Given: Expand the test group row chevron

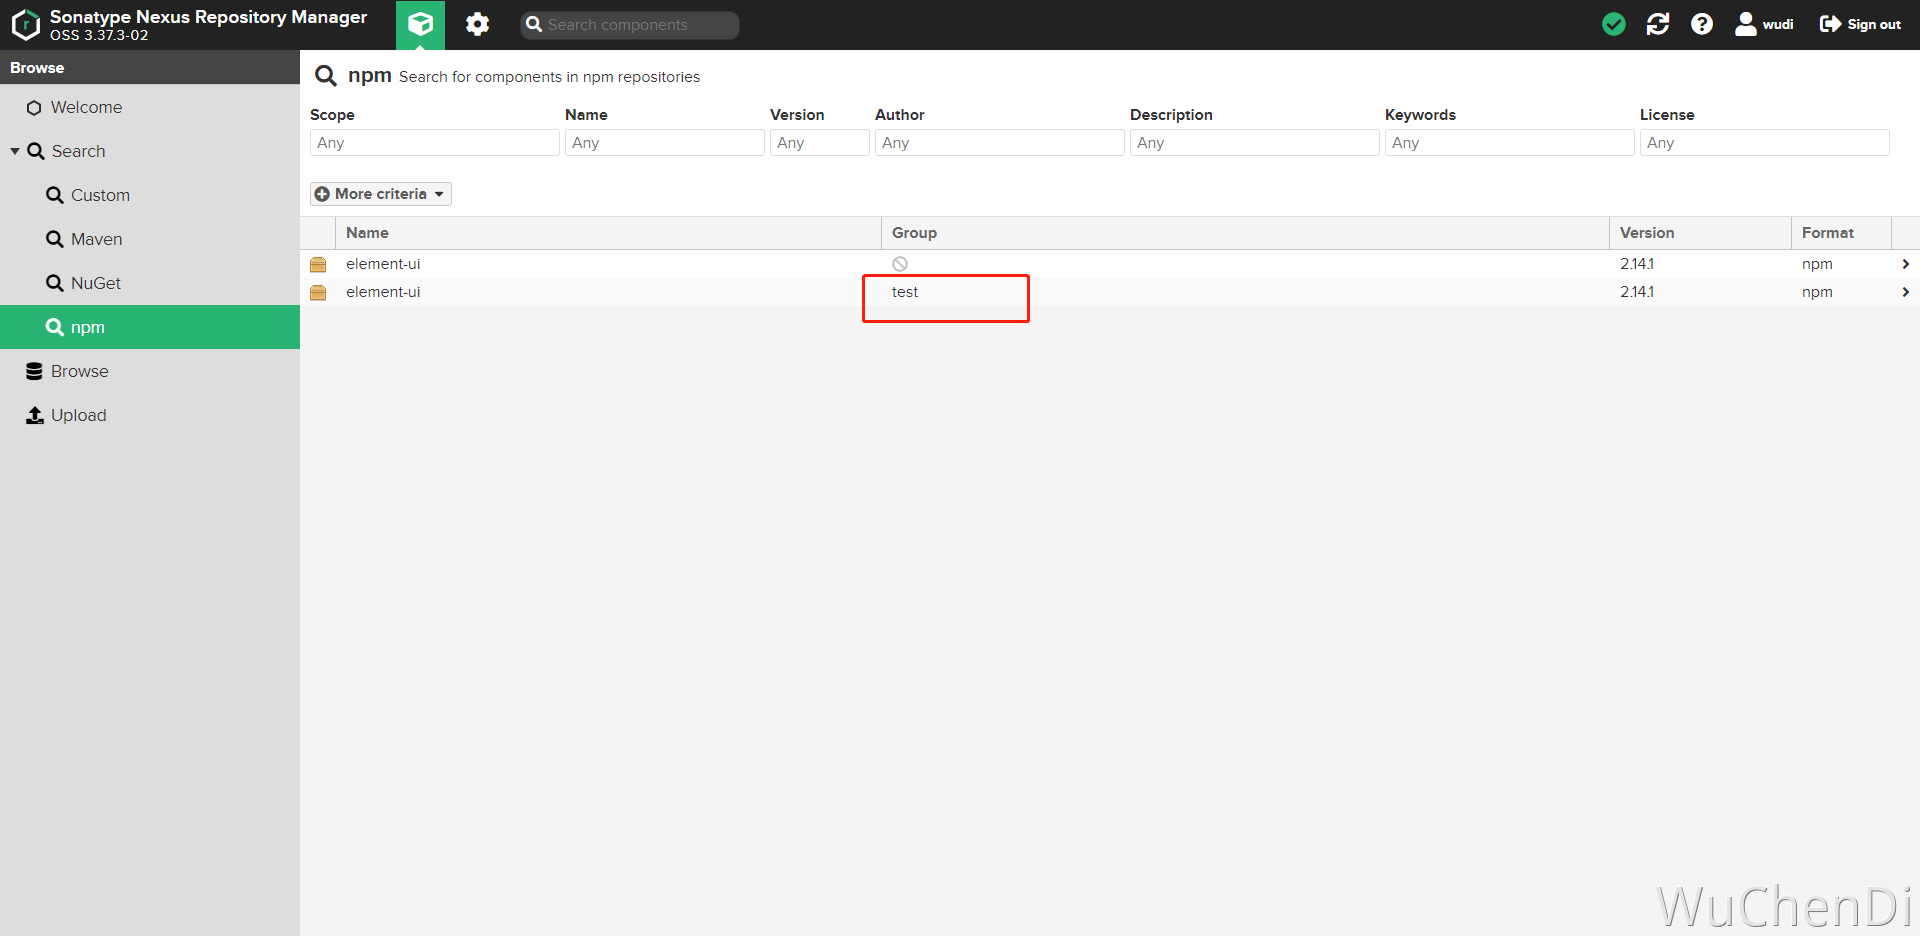Looking at the screenshot, I should pos(1905,292).
